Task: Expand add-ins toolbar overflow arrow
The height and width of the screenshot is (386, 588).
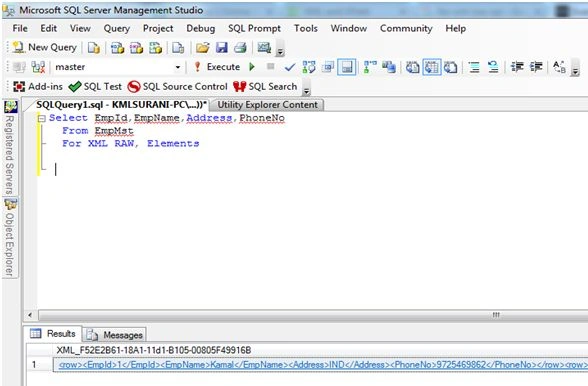Action: coord(306,89)
